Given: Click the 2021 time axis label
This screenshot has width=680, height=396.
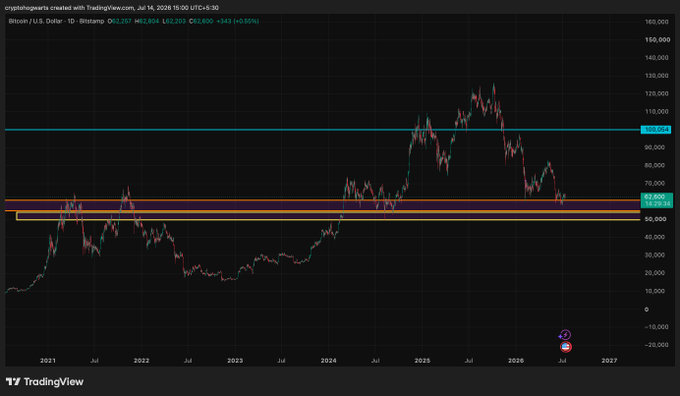Looking at the screenshot, I should 48,360.
